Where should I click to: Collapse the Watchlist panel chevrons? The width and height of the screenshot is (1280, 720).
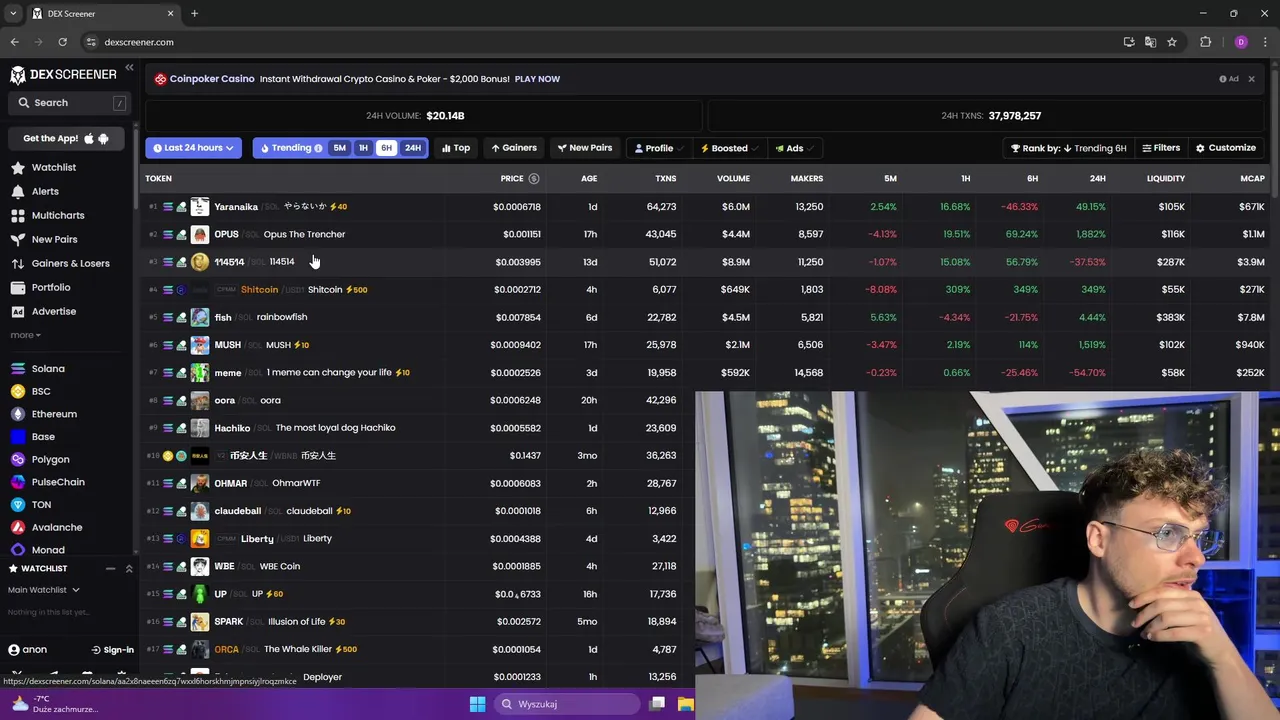coord(128,568)
